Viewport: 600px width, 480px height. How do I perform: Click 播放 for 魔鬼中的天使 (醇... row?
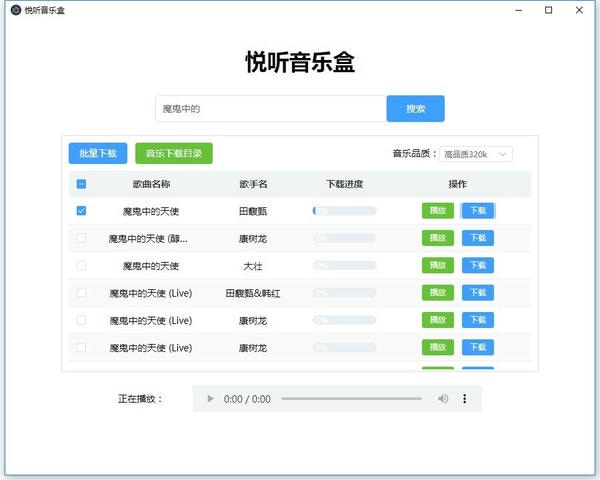pos(438,238)
